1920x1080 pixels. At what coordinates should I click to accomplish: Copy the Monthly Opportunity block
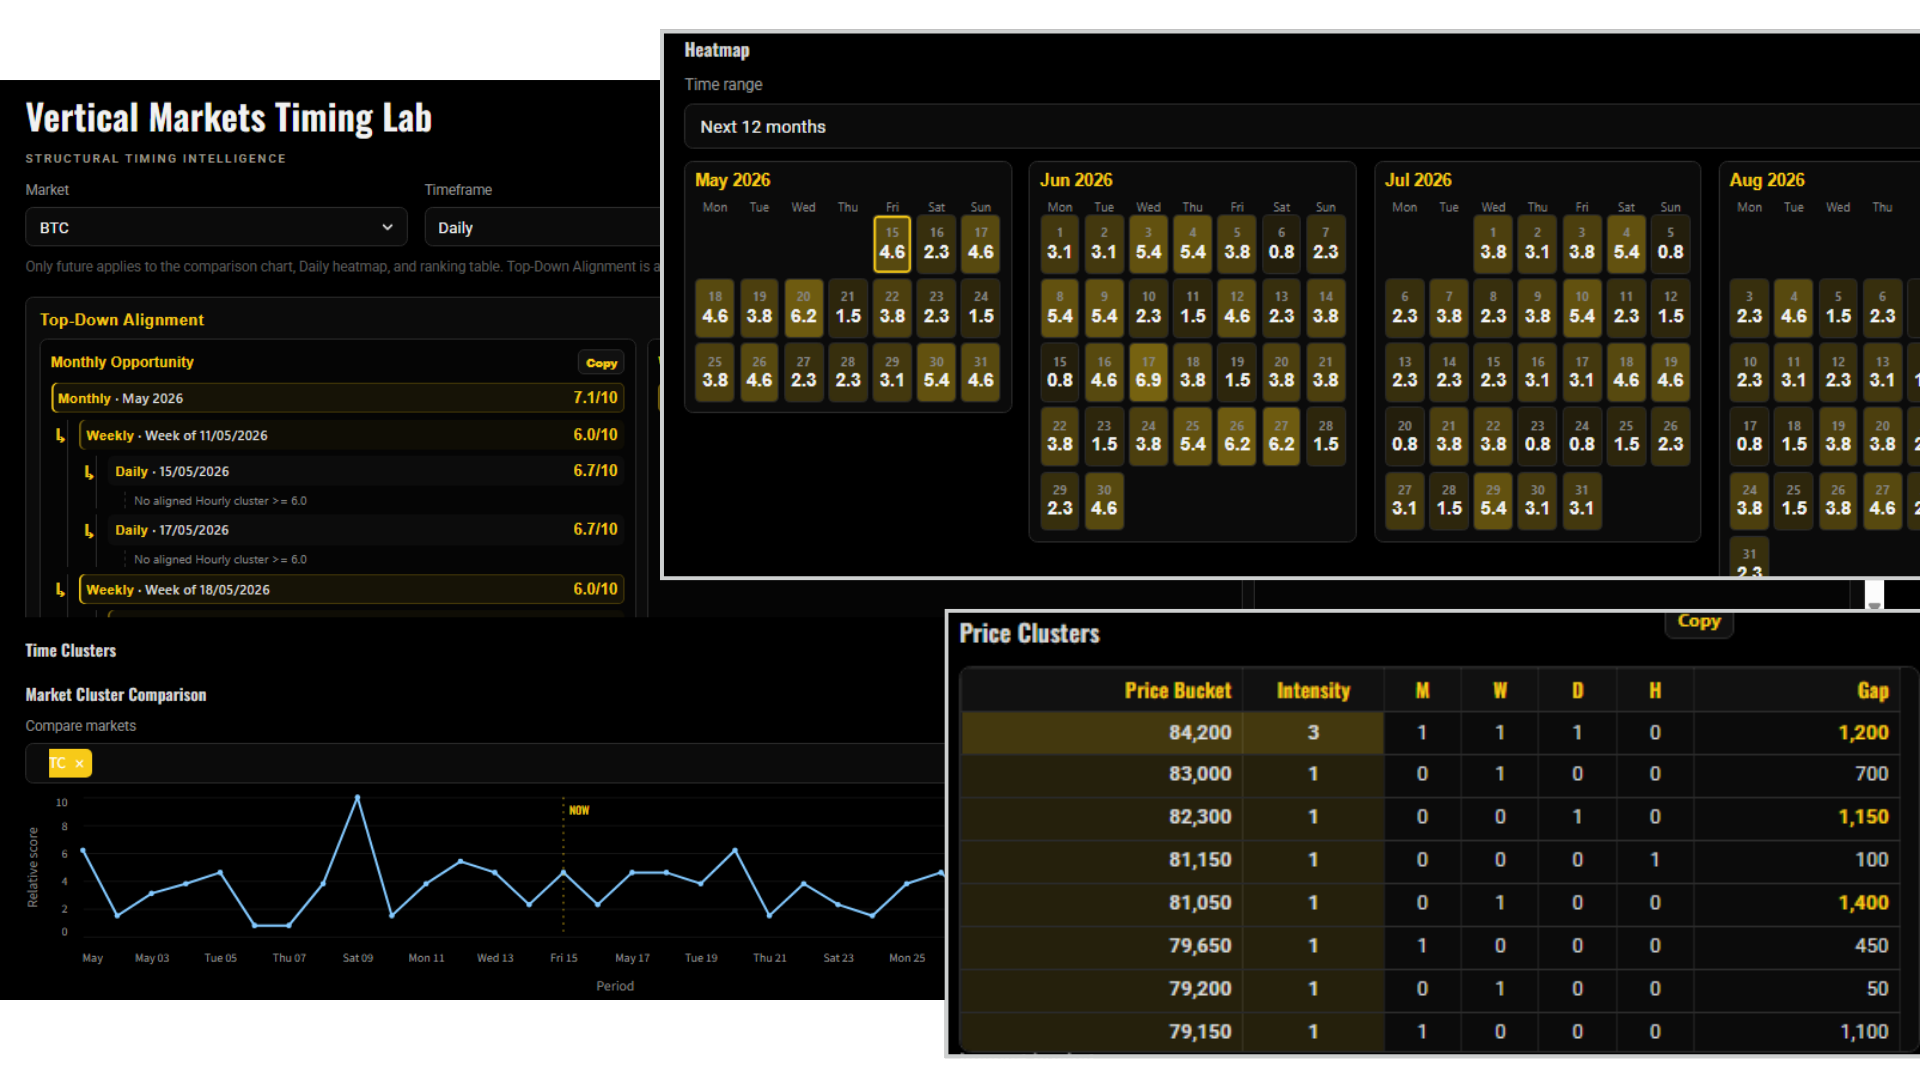tap(601, 363)
